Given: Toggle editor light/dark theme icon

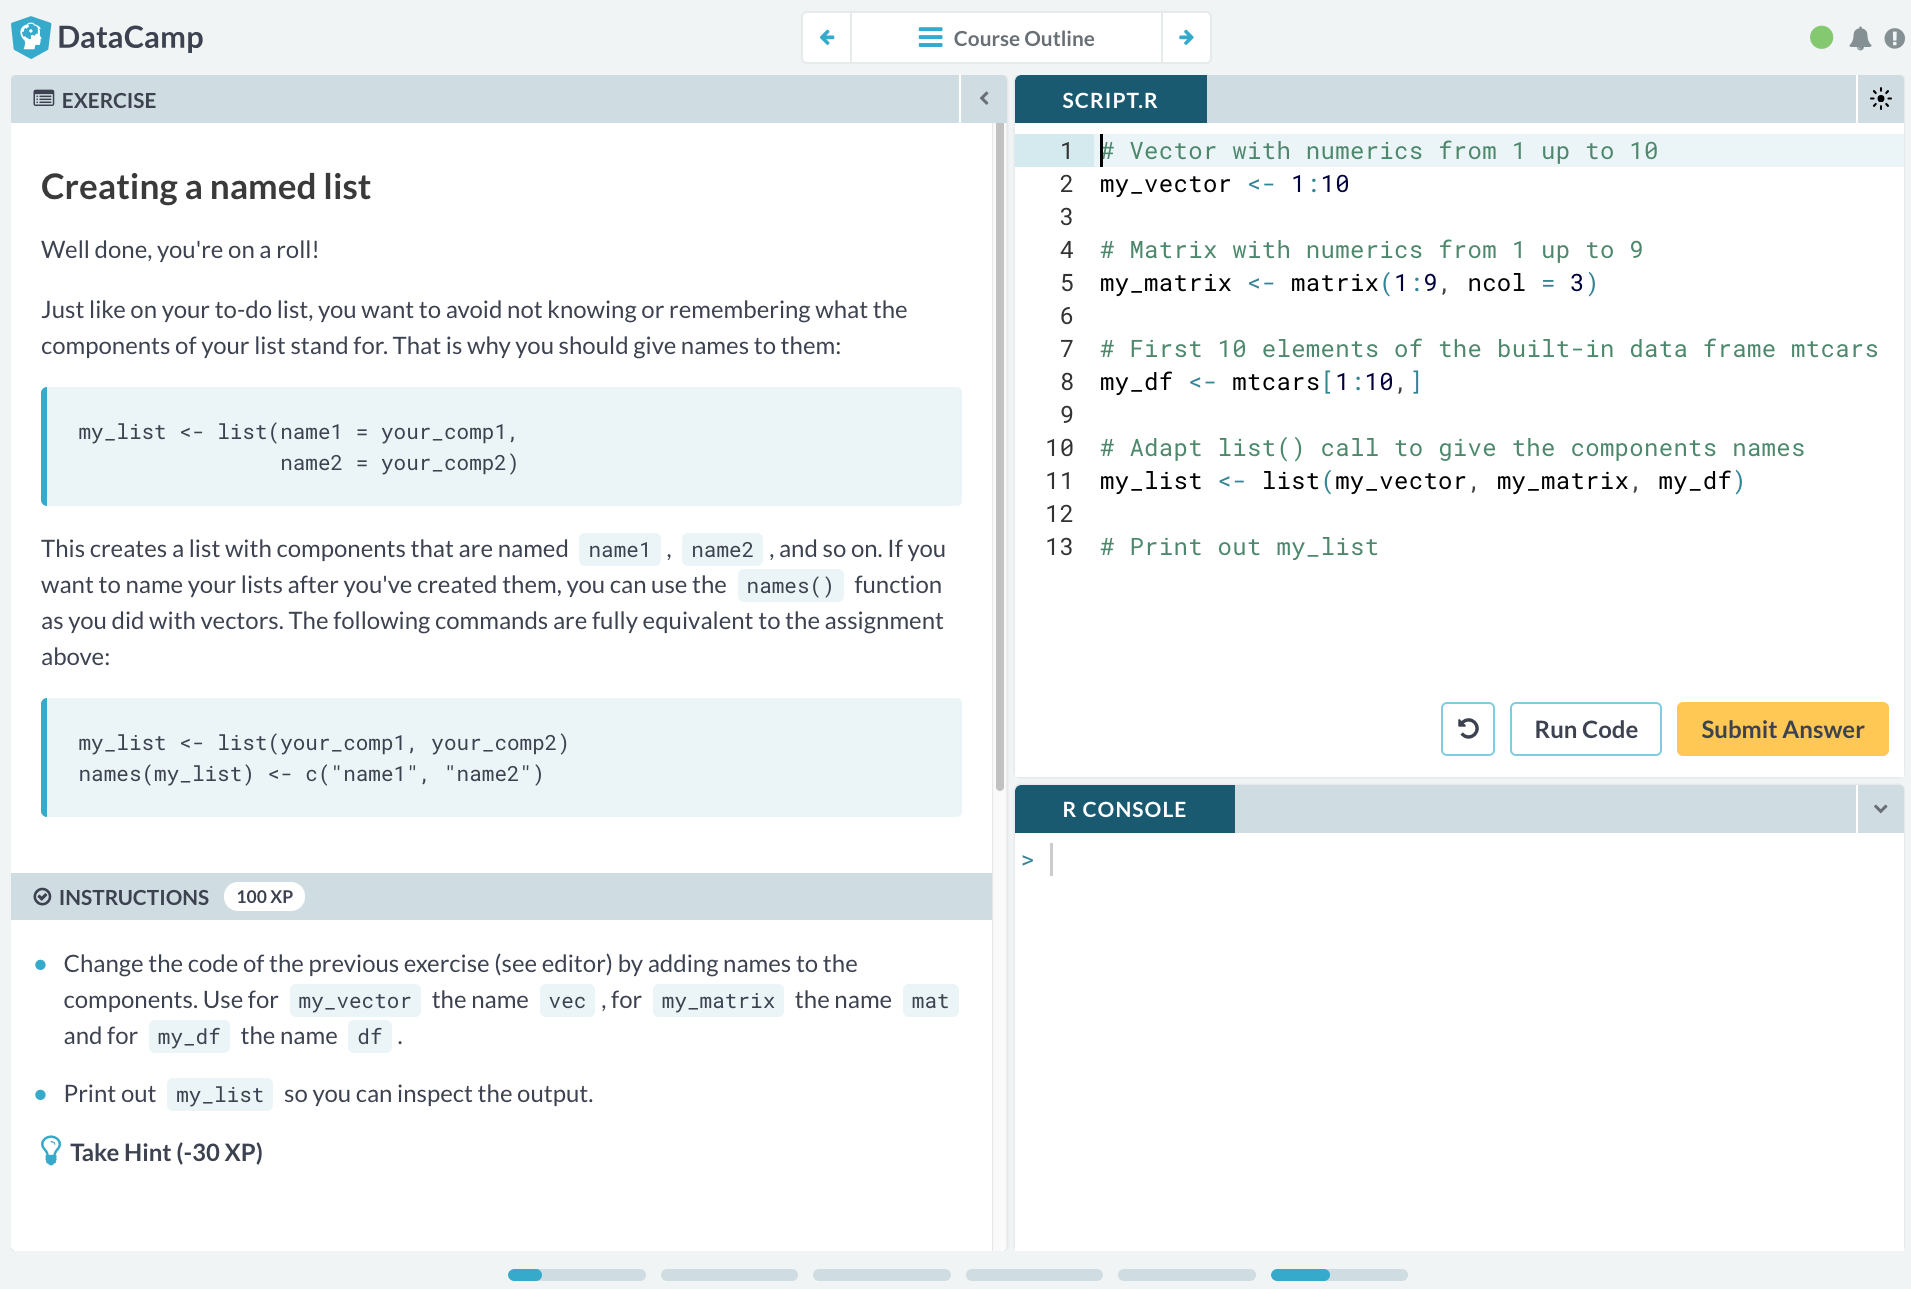Looking at the screenshot, I should coord(1880,99).
